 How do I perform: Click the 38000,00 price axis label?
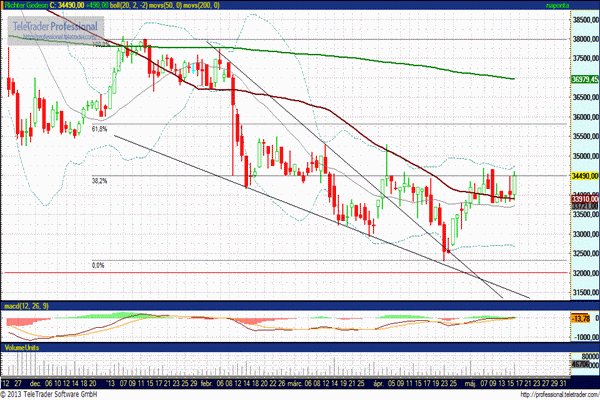tap(586, 39)
